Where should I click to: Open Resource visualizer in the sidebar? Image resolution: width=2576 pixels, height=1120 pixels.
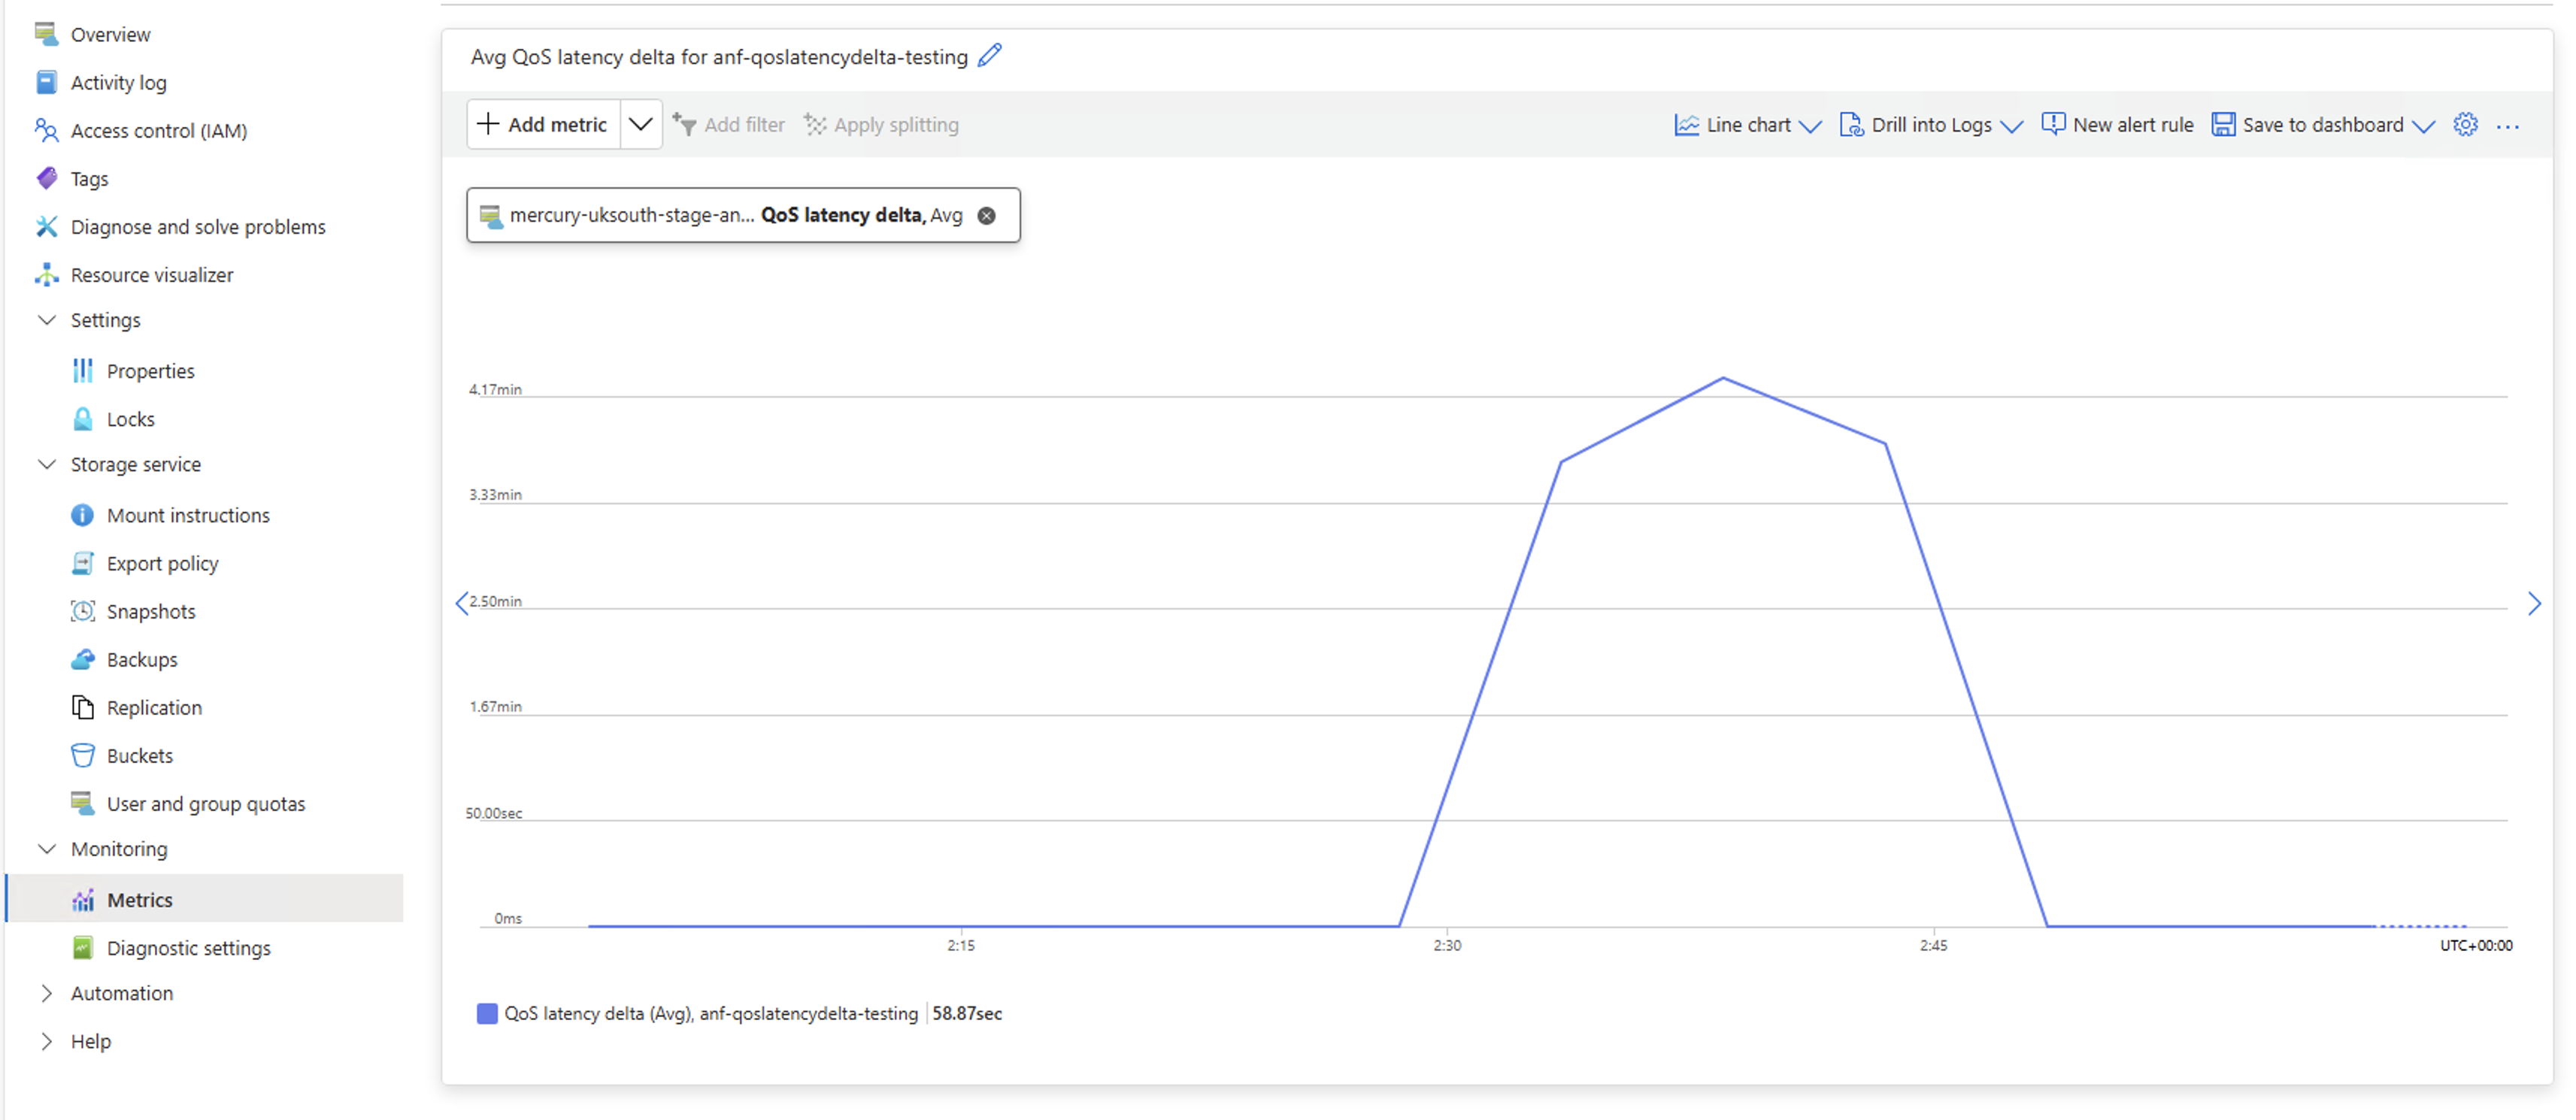[x=151, y=275]
